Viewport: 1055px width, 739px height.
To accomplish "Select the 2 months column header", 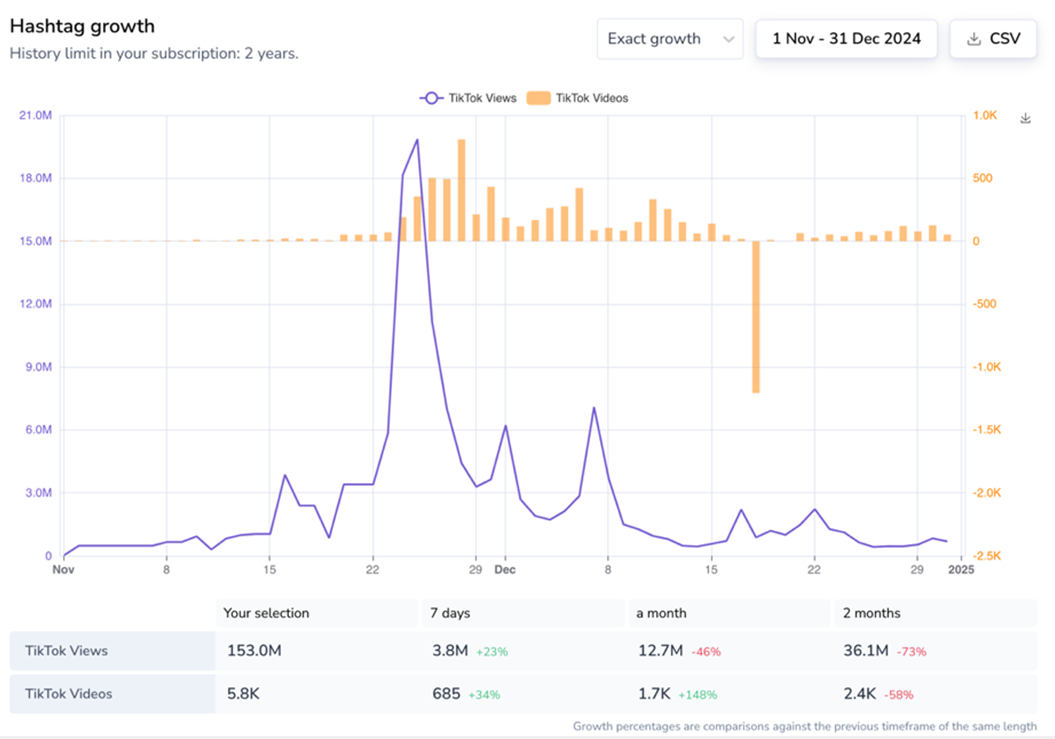I will point(872,613).
